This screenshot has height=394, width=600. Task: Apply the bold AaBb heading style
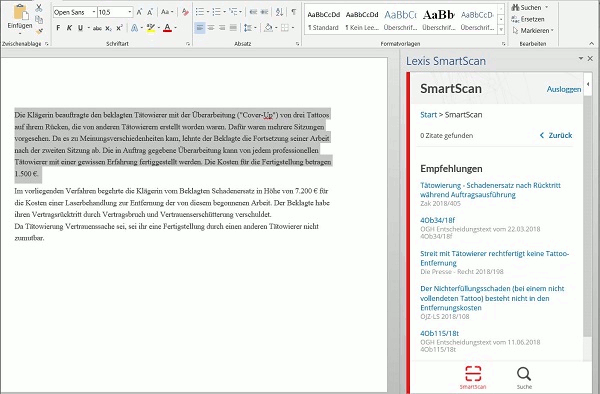coord(439,21)
